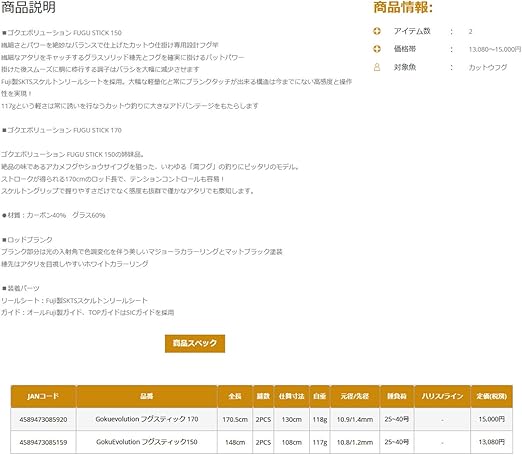Viewport: 522px width, 455px height.
Task: Click the 錘負荷 column header
Action: pyautogui.click(x=397, y=396)
